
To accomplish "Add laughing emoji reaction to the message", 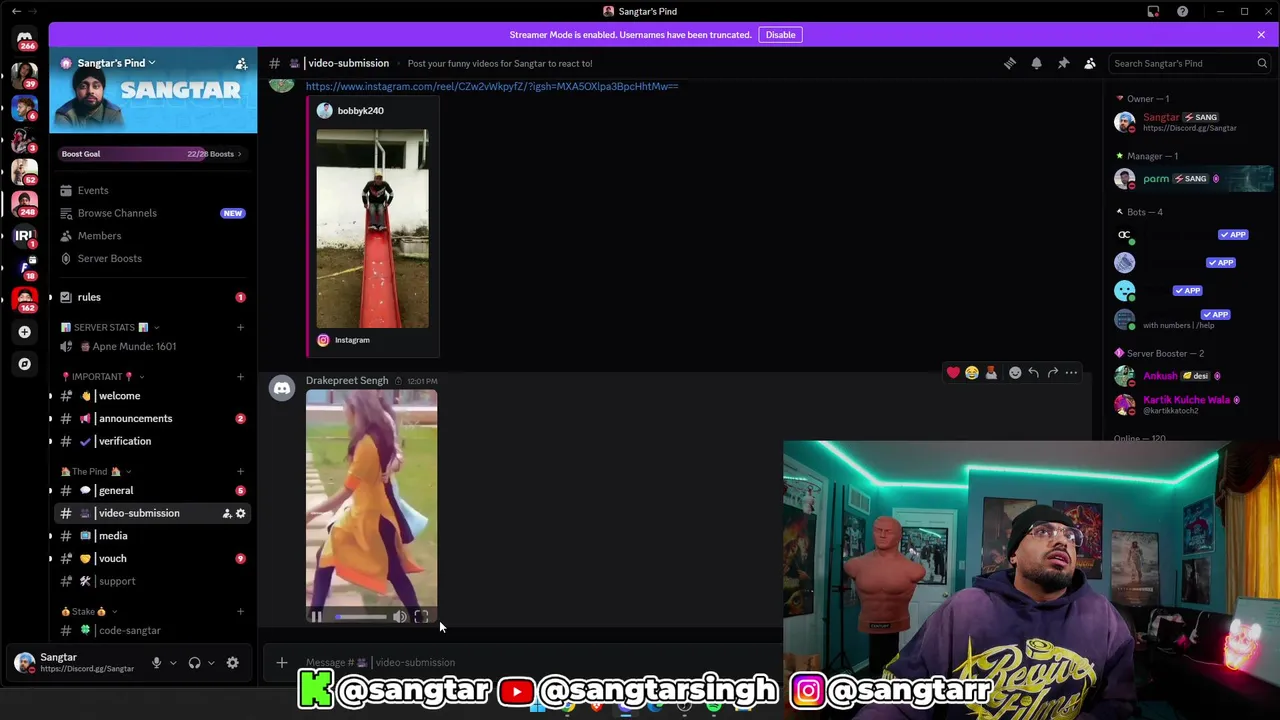I will pyautogui.click(x=972, y=373).
